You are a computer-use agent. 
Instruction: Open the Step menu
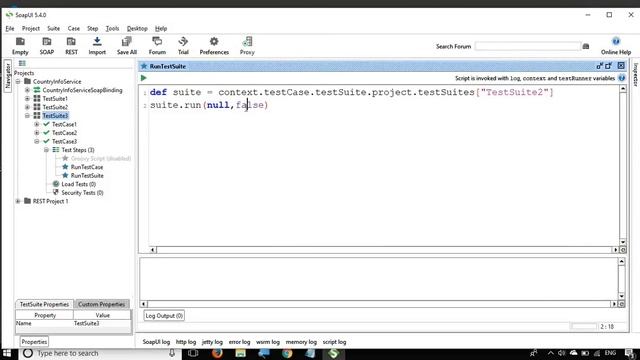click(x=92, y=29)
